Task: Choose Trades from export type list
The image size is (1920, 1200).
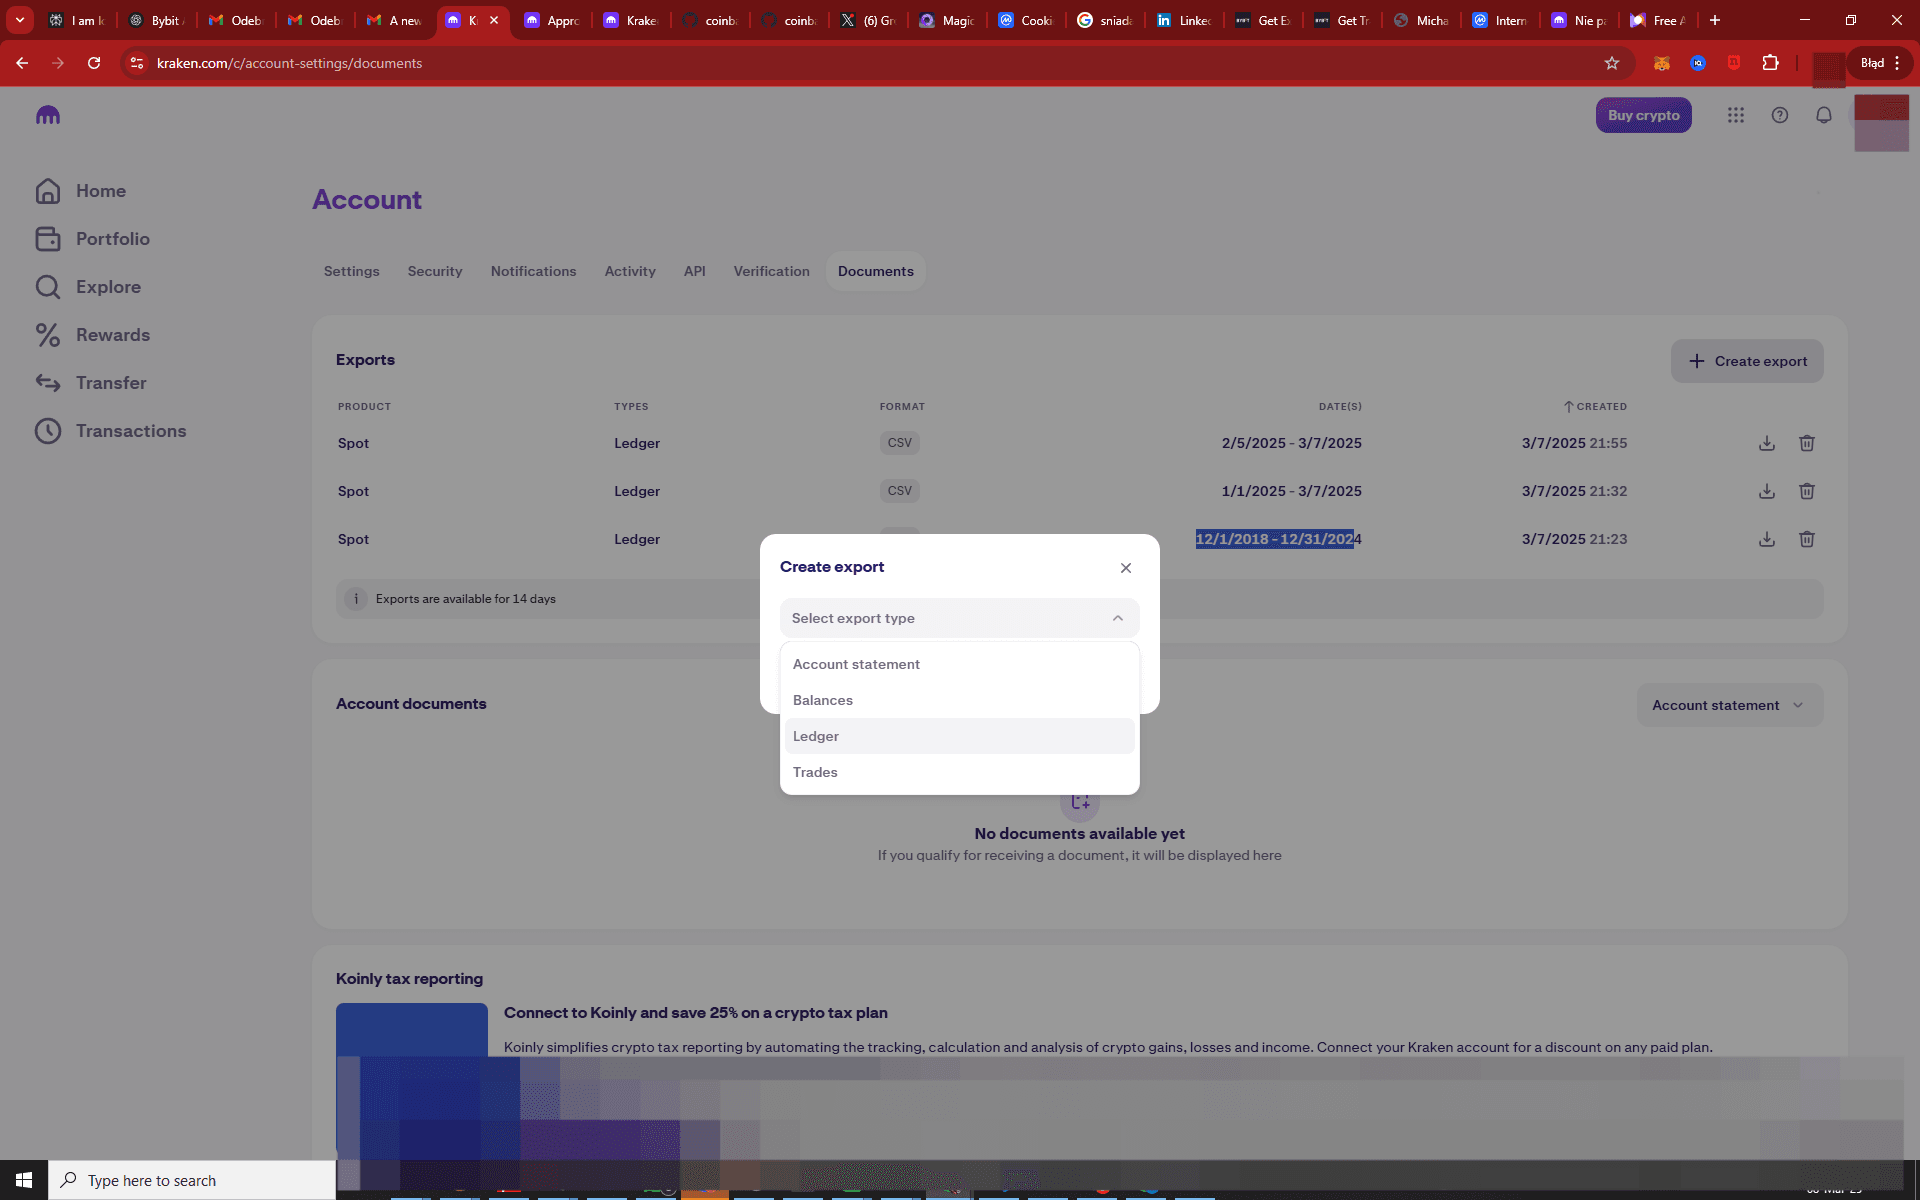Action: tap(960, 772)
